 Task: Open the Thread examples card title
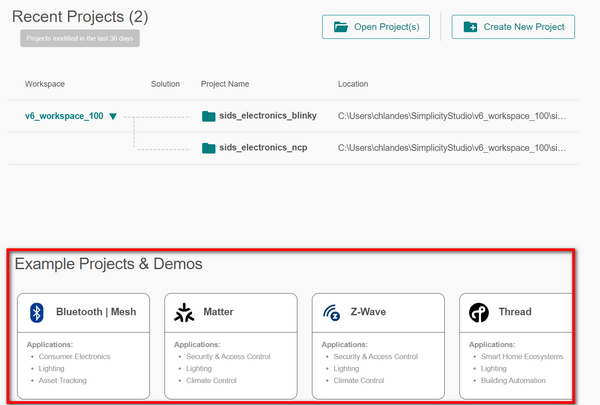click(x=515, y=312)
